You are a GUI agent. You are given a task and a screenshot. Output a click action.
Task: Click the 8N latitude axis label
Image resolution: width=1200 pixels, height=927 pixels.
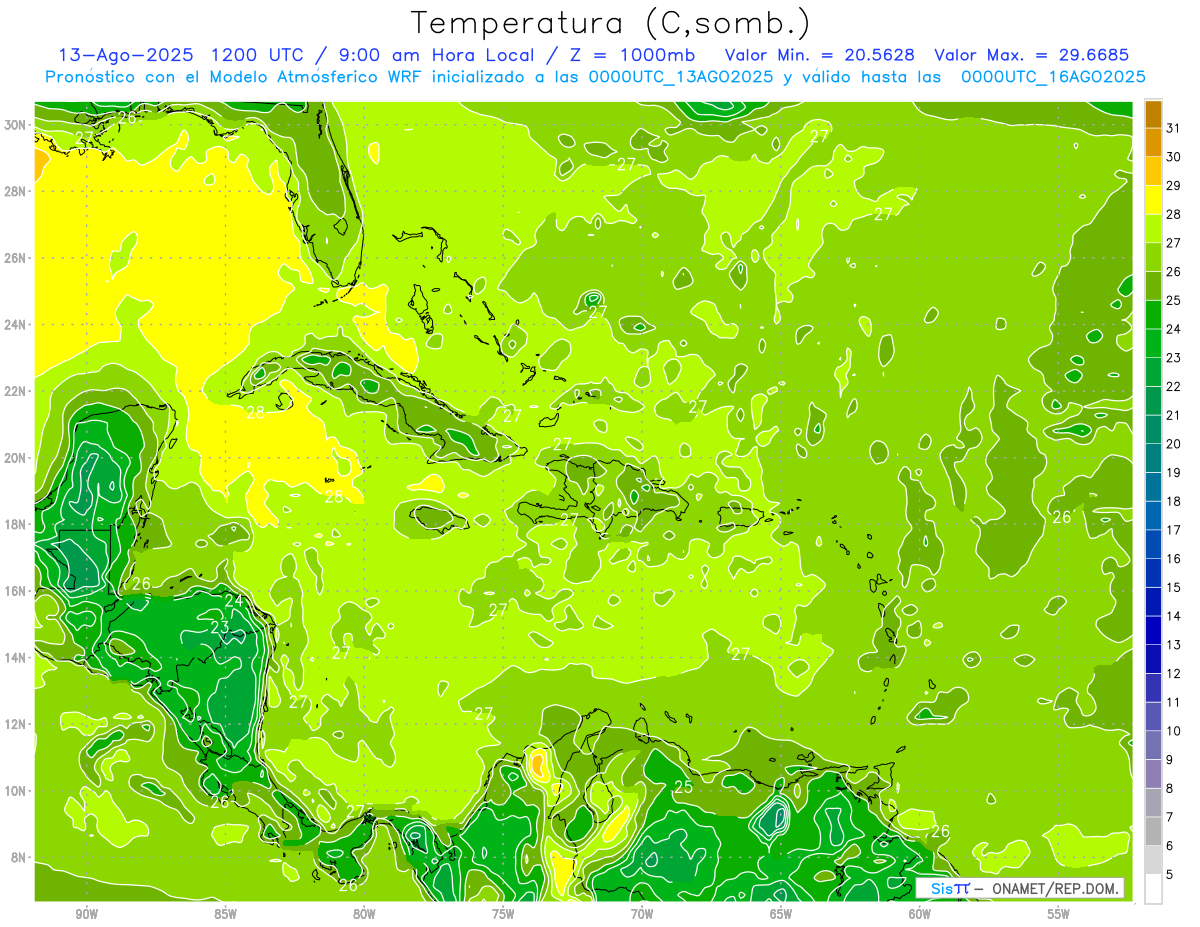pyautogui.click(x=18, y=857)
